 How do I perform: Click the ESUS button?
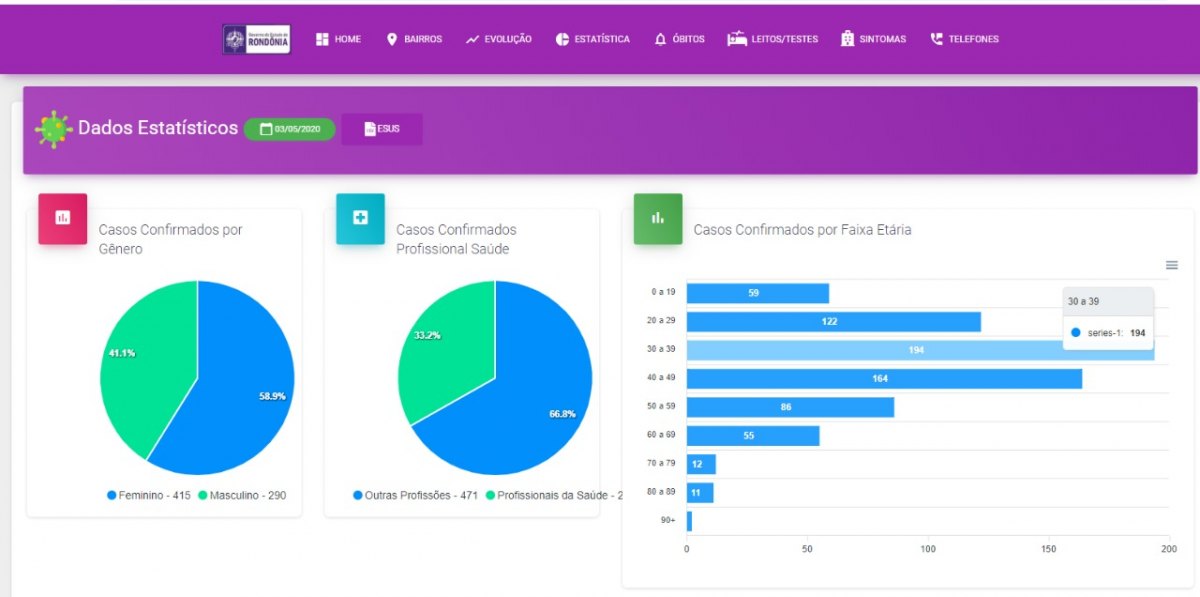(x=381, y=129)
